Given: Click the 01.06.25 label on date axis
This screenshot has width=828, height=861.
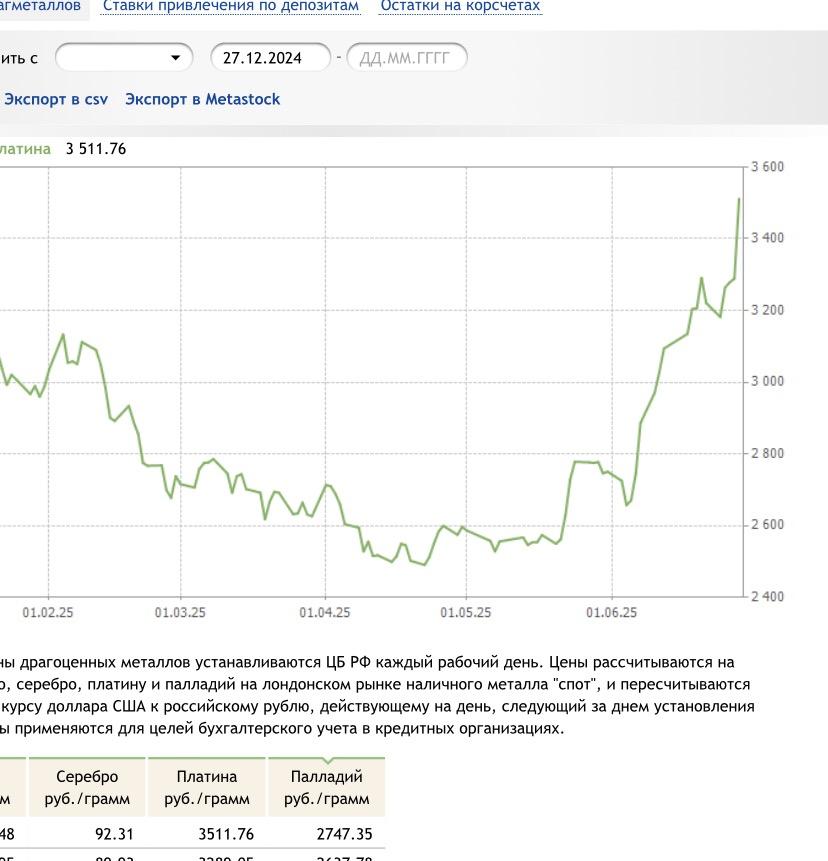Looking at the screenshot, I should (612, 612).
